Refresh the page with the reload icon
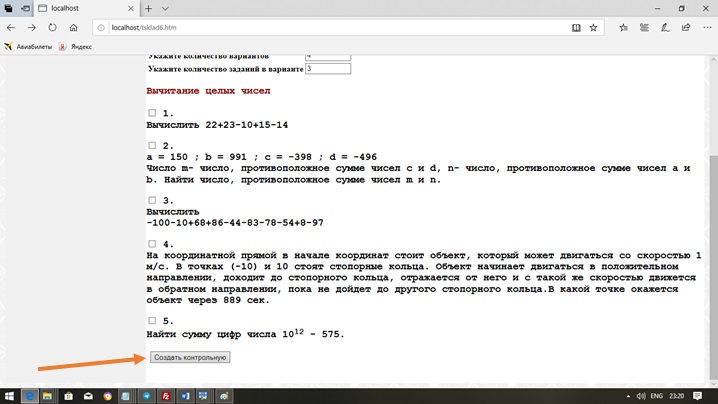The height and width of the screenshot is (404, 718). (52, 28)
